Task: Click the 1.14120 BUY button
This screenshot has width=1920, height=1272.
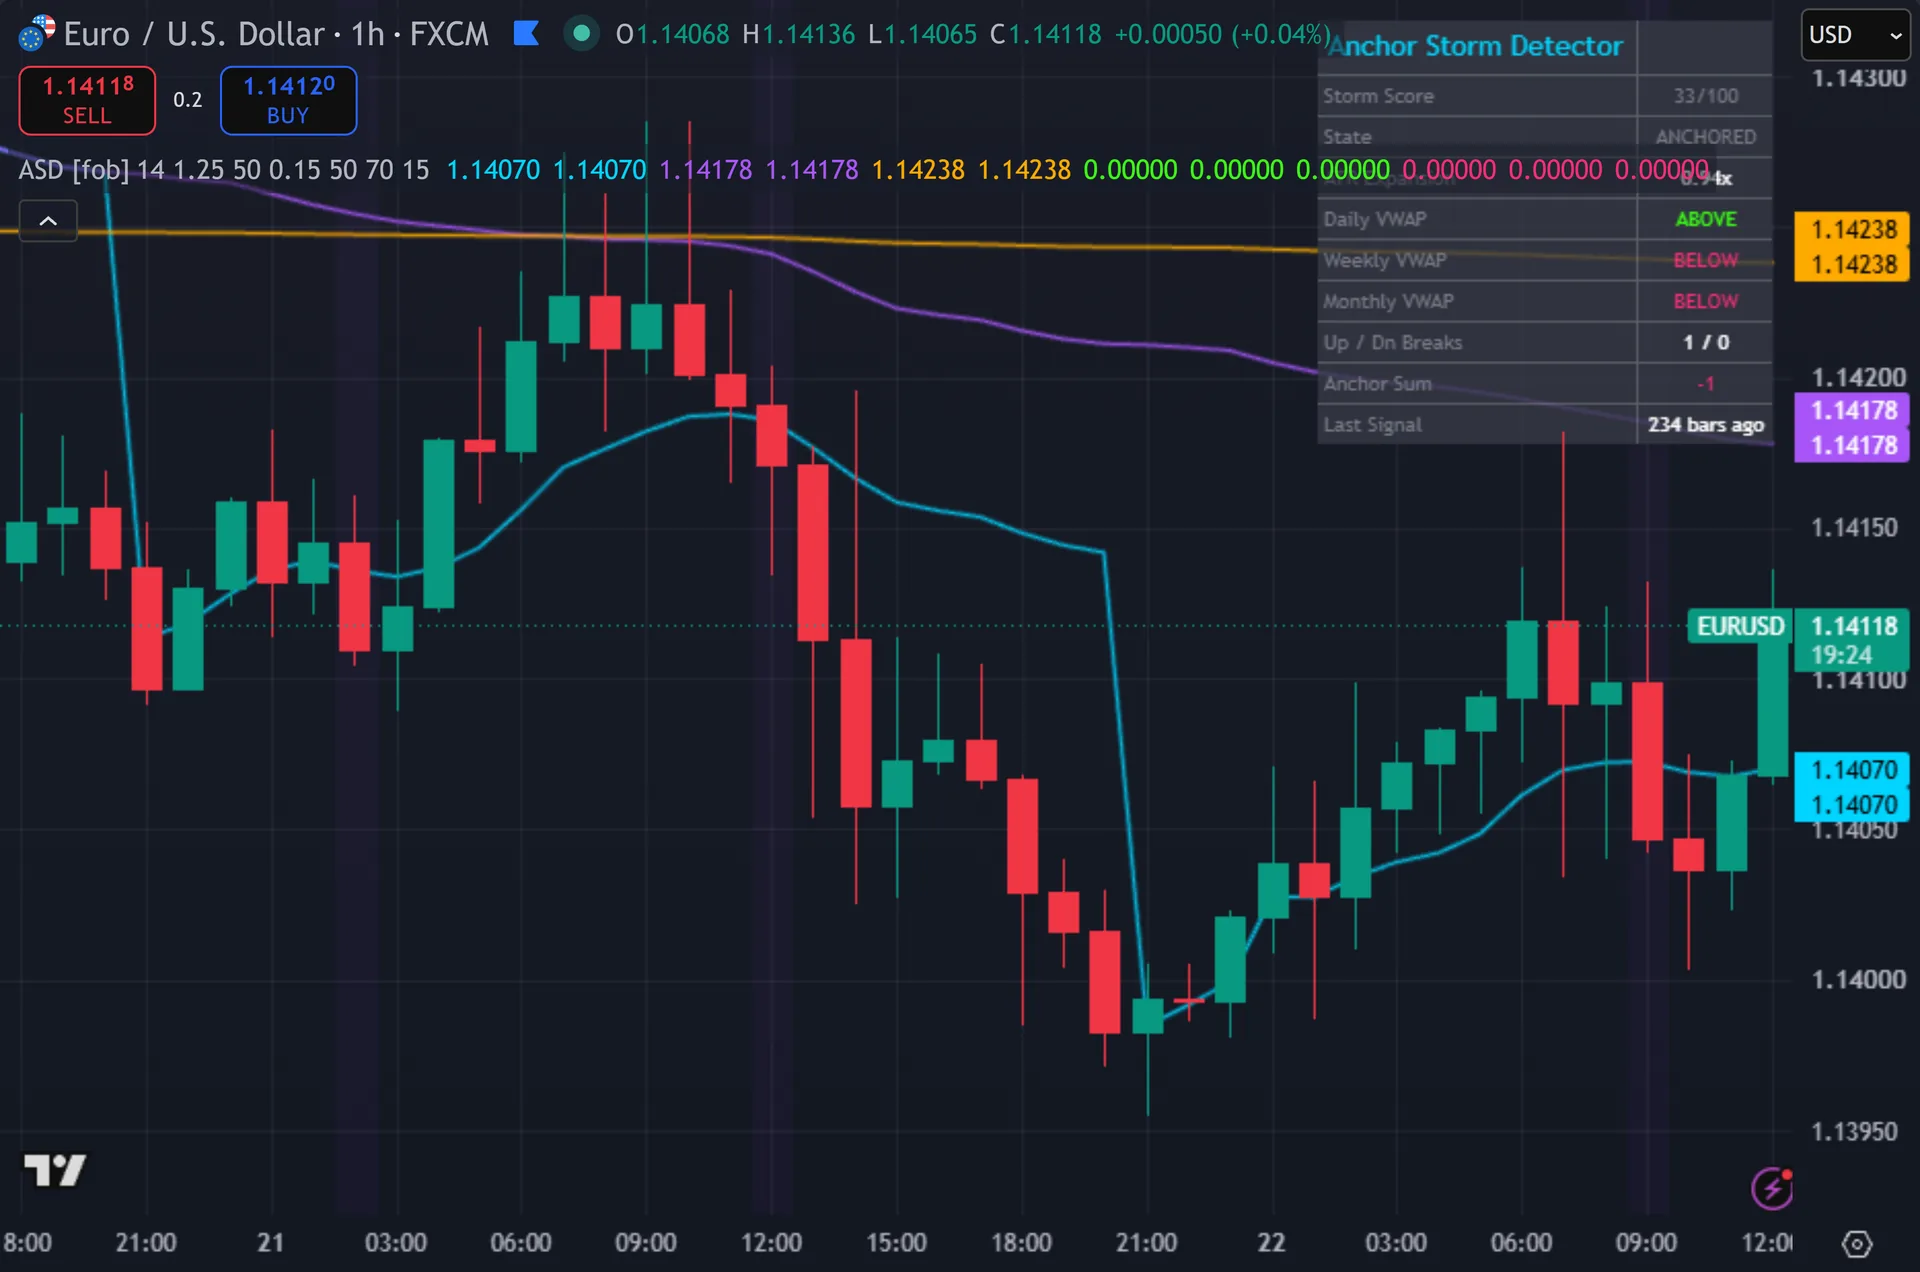Action: 288,100
